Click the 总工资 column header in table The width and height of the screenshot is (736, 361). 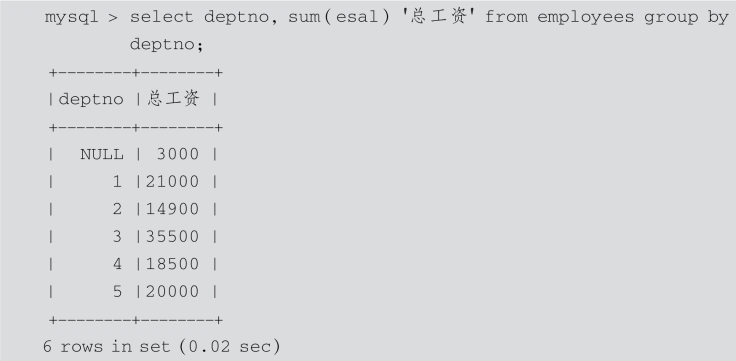[x=173, y=99]
